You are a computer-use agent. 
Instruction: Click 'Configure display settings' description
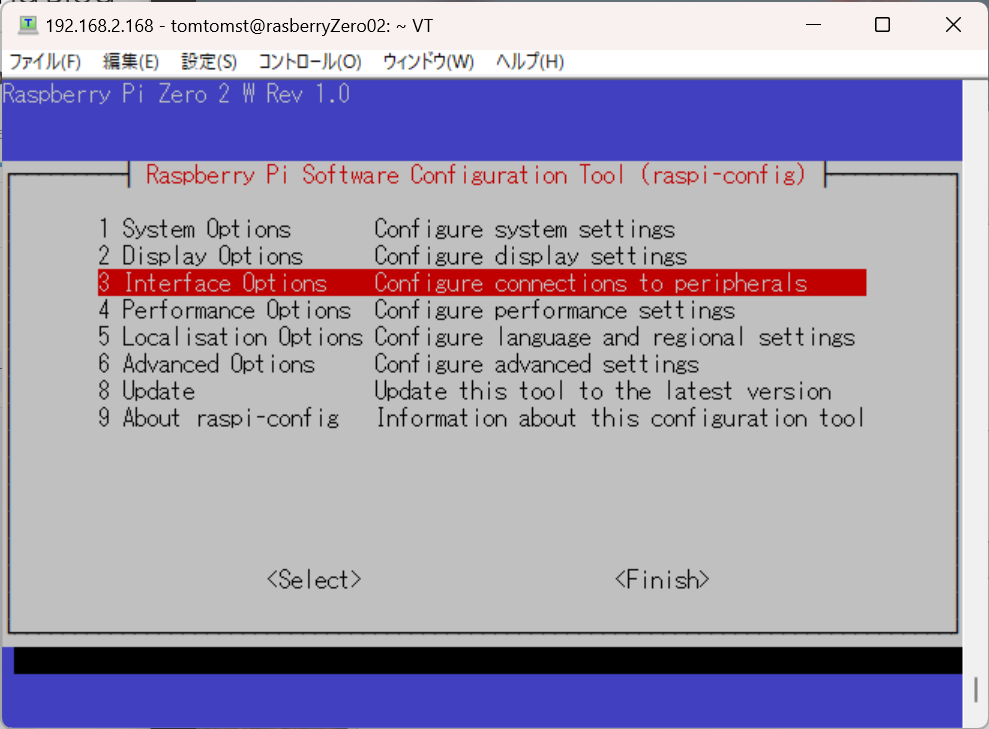530,256
